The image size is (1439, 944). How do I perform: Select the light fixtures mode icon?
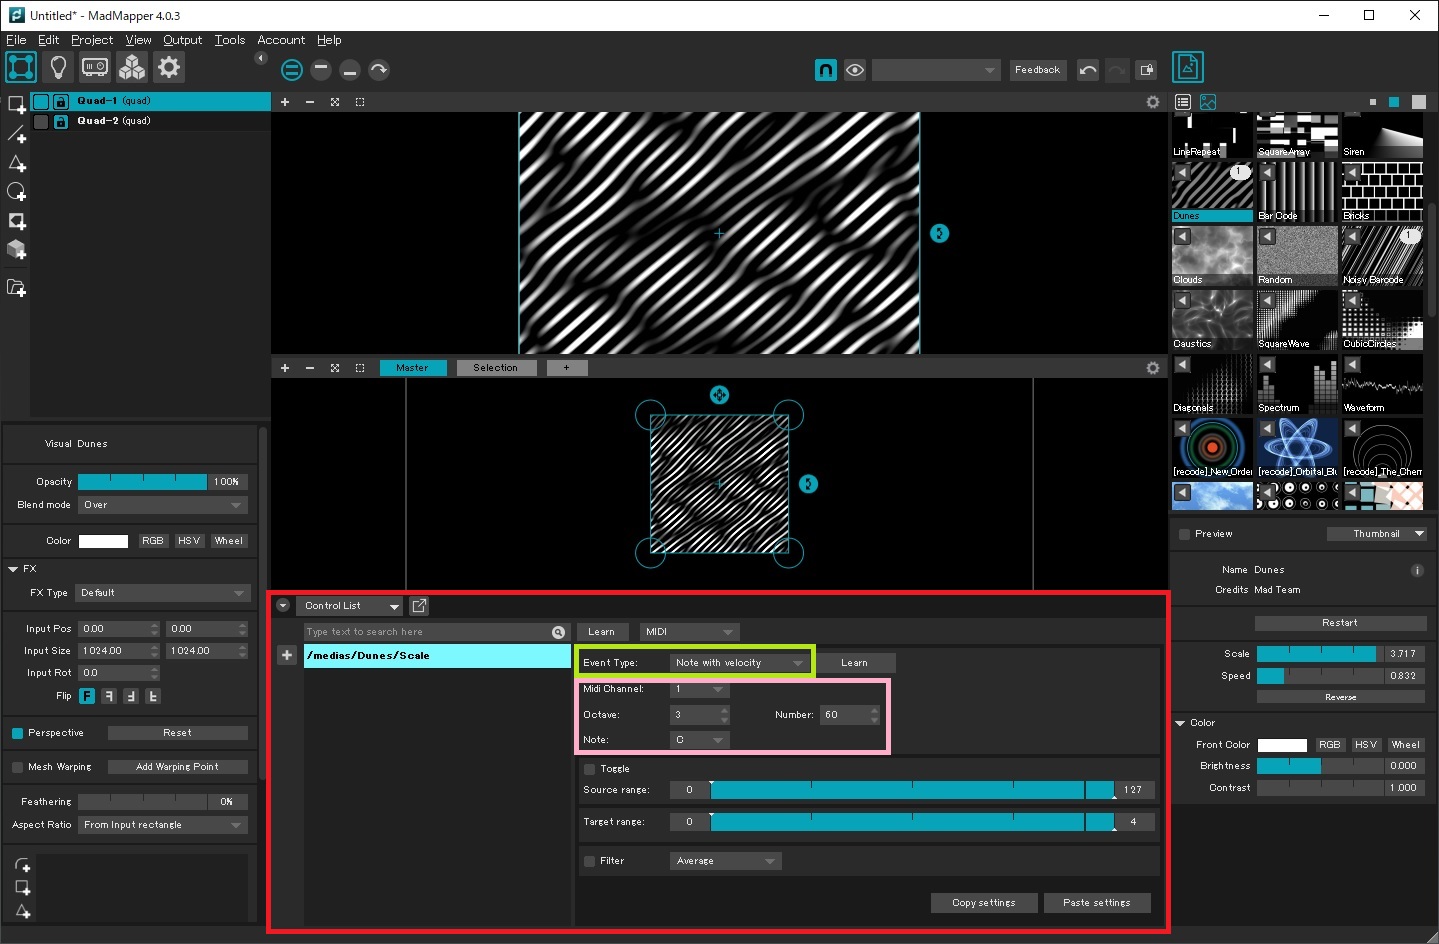click(x=58, y=67)
